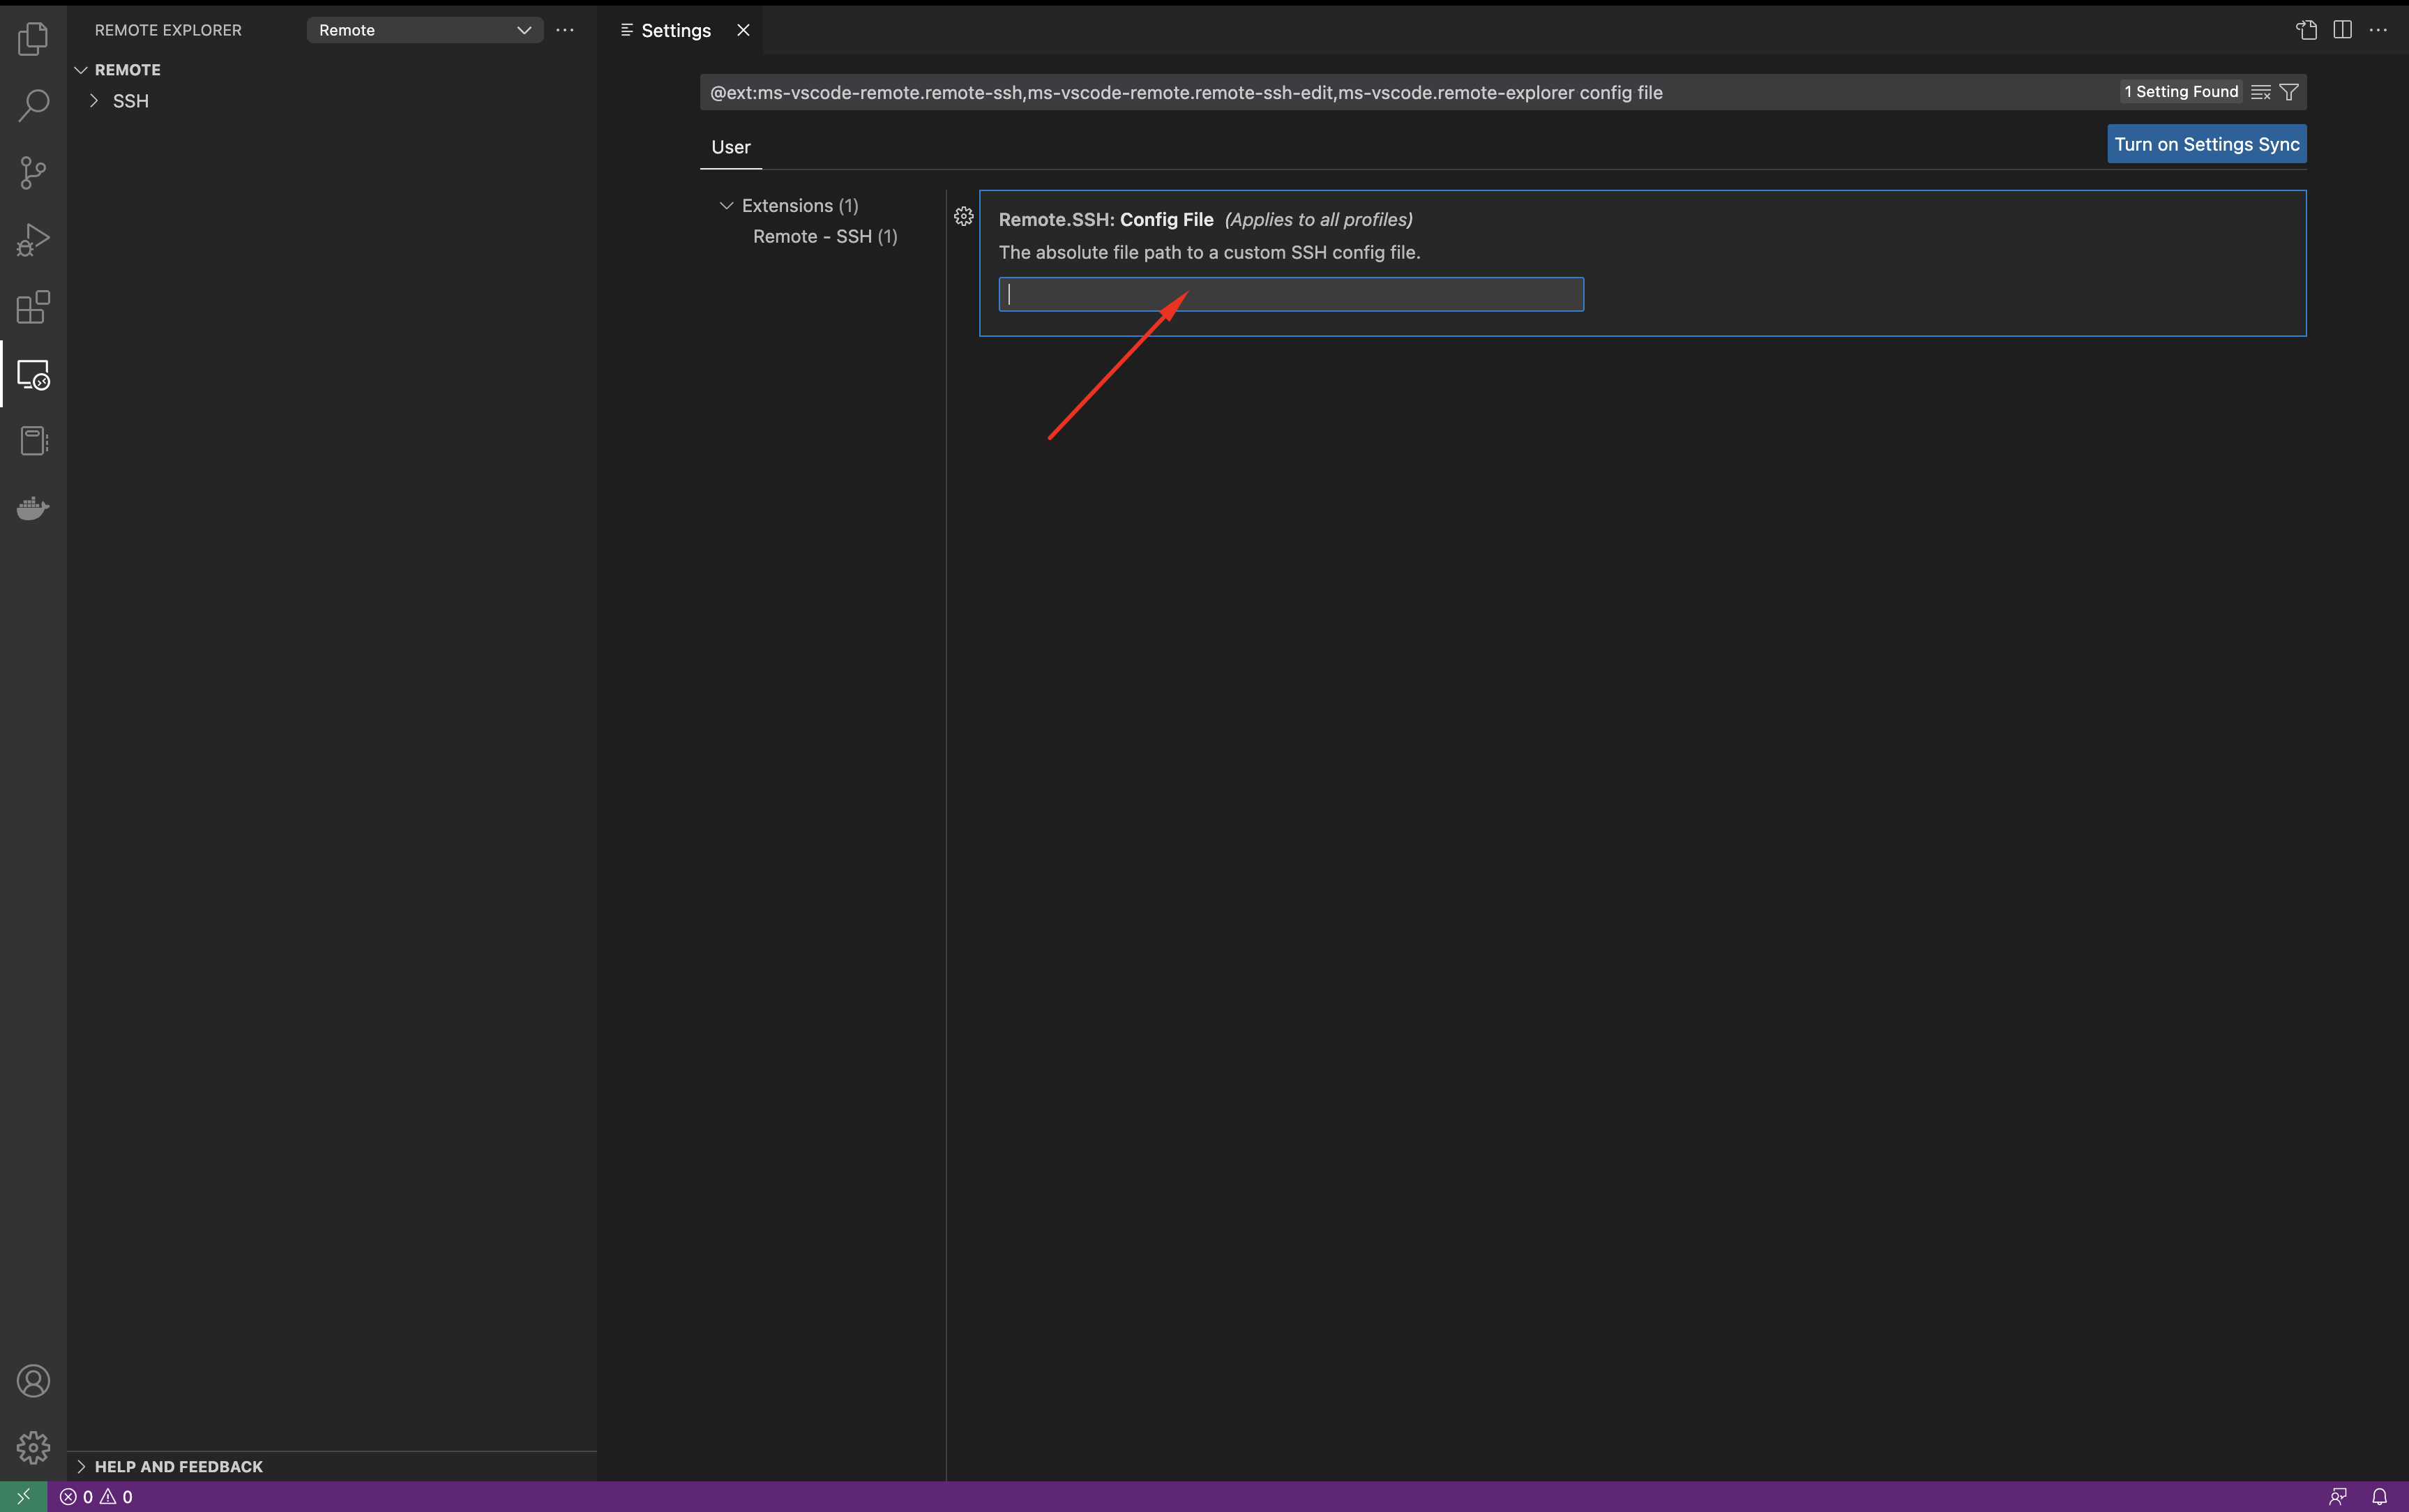Open the settings filter funnel icon
2409x1512 pixels.
click(2289, 92)
